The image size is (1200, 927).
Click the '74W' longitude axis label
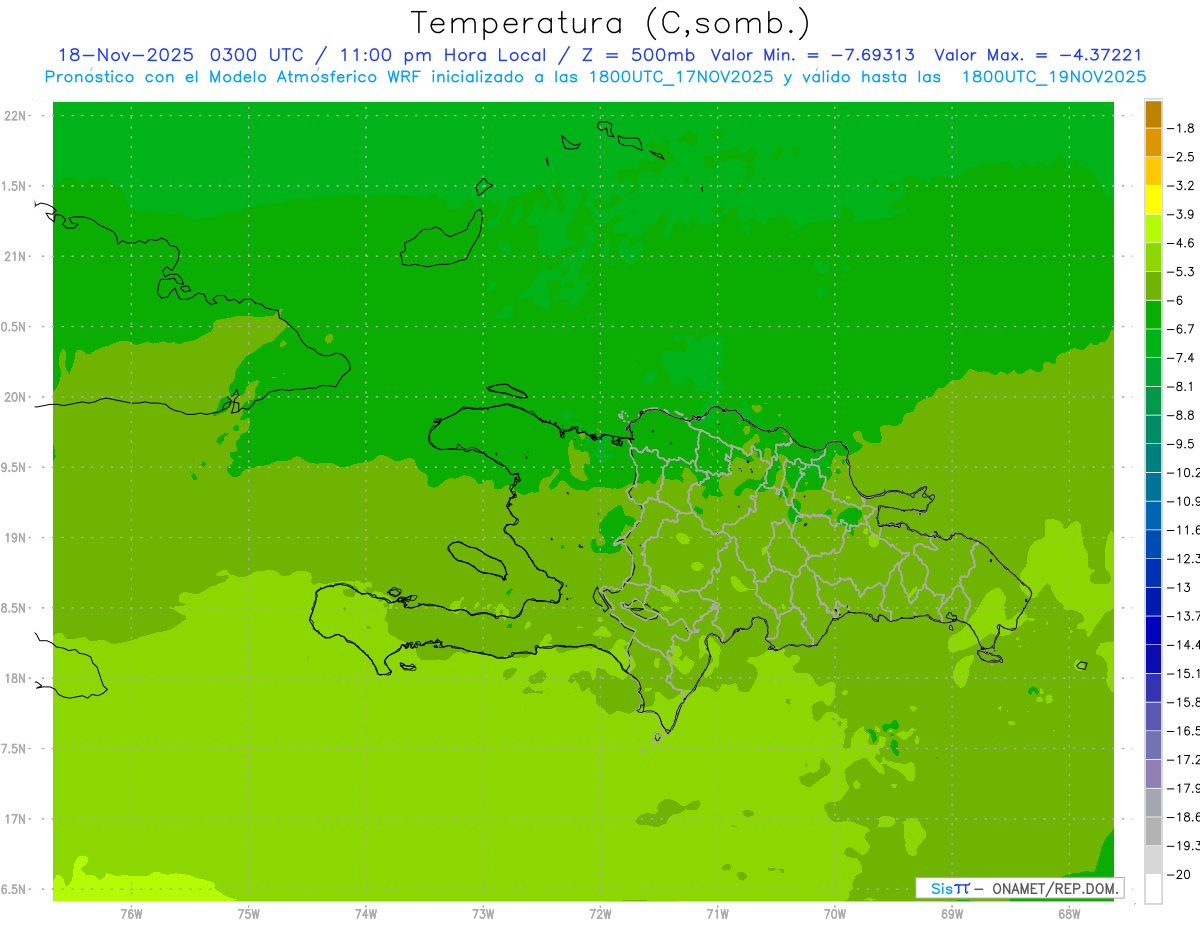pyautogui.click(x=366, y=913)
